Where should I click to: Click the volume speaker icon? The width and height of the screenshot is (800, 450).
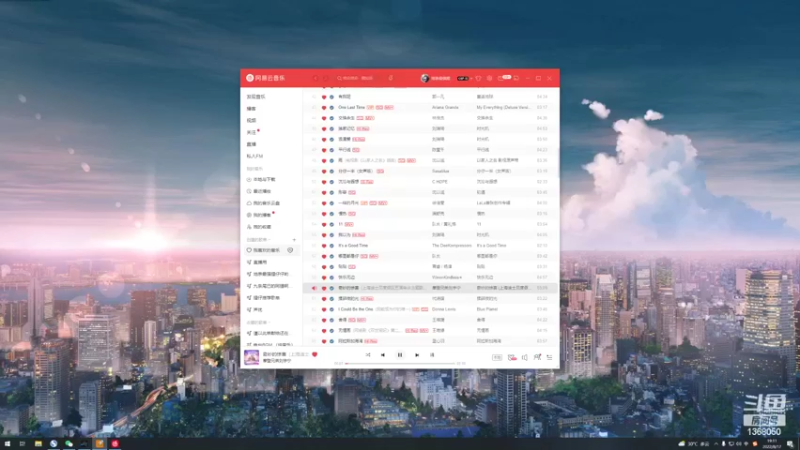pyautogui.click(x=524, y=357)
